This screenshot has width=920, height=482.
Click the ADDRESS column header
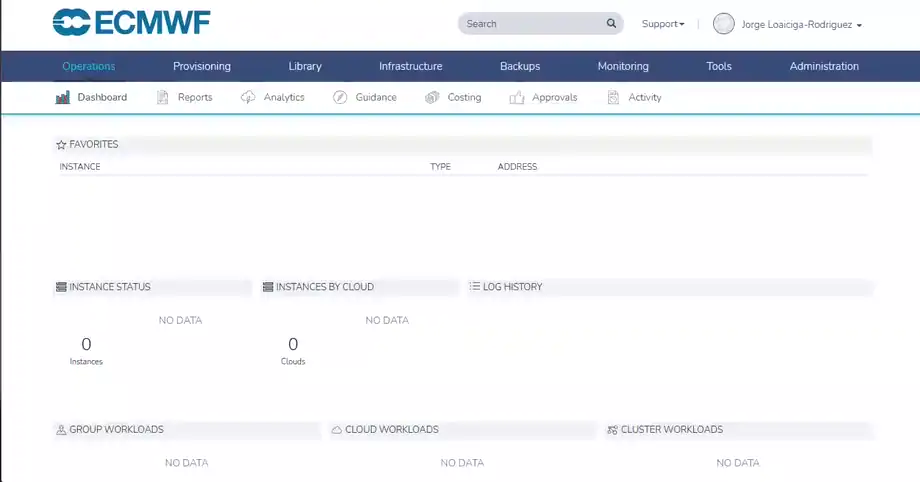pyautogui.click(x=517, y=167)
